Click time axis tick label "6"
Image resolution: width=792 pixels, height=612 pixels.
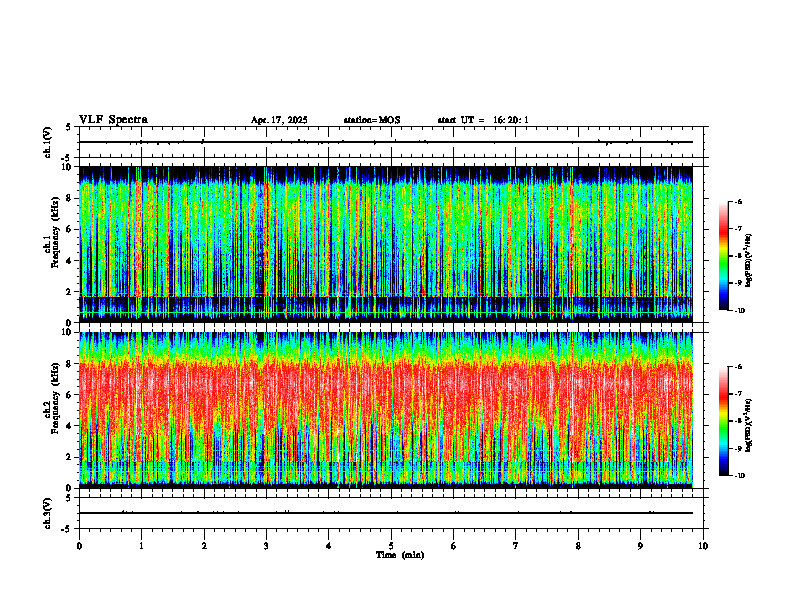click(x=454, y=546)
